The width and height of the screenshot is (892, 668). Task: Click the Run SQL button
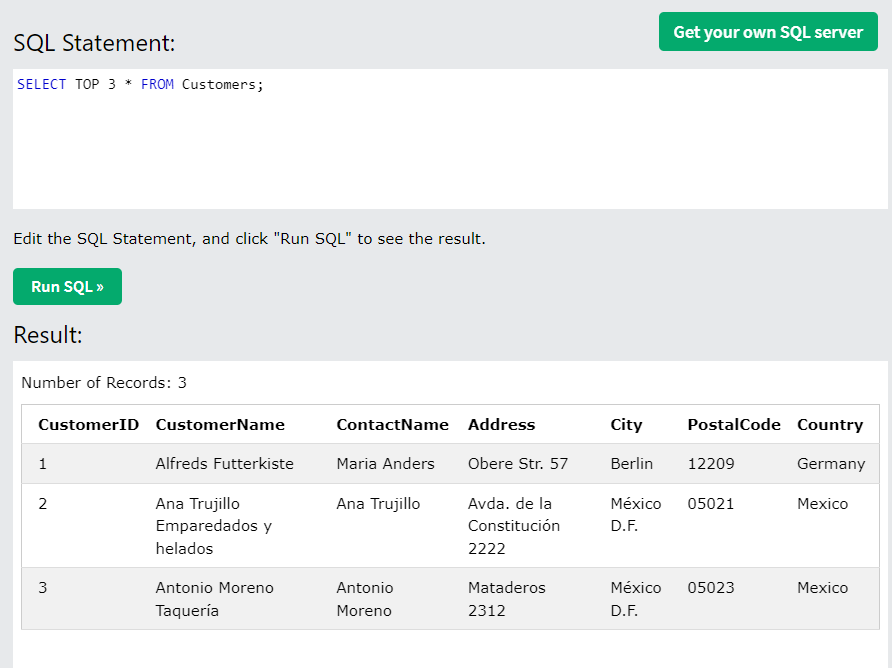point(67,286)
